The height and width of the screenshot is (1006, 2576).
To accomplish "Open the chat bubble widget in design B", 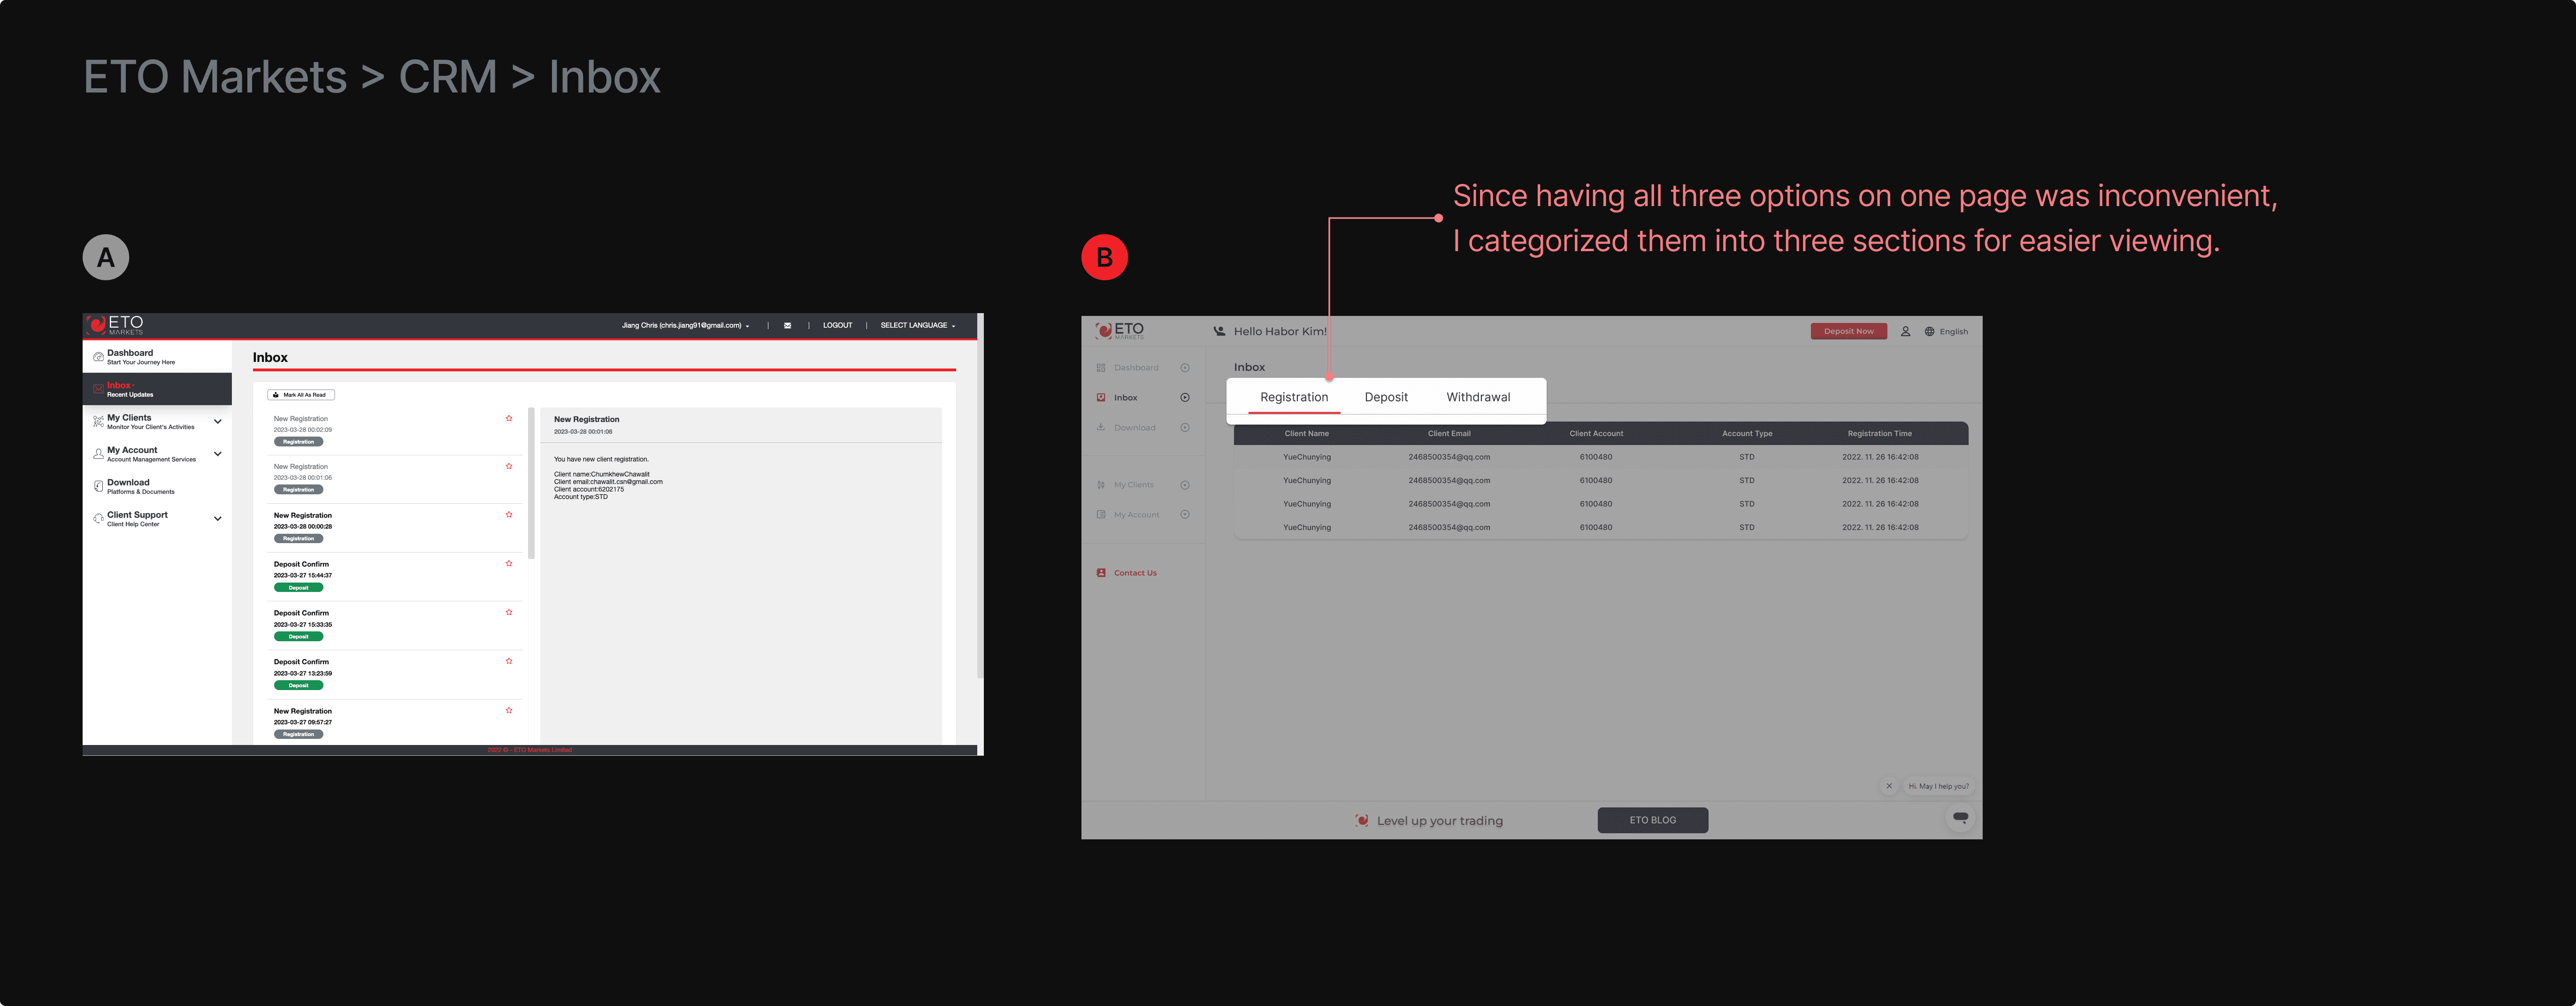I will point(1960,818).
